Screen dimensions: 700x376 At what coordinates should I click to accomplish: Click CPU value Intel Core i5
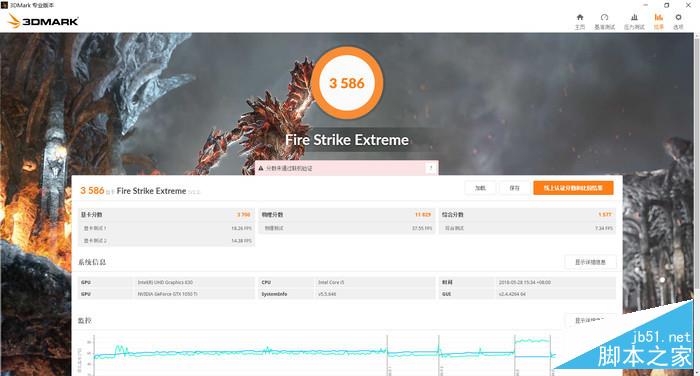pyautogui.click(x=331, y=283)
